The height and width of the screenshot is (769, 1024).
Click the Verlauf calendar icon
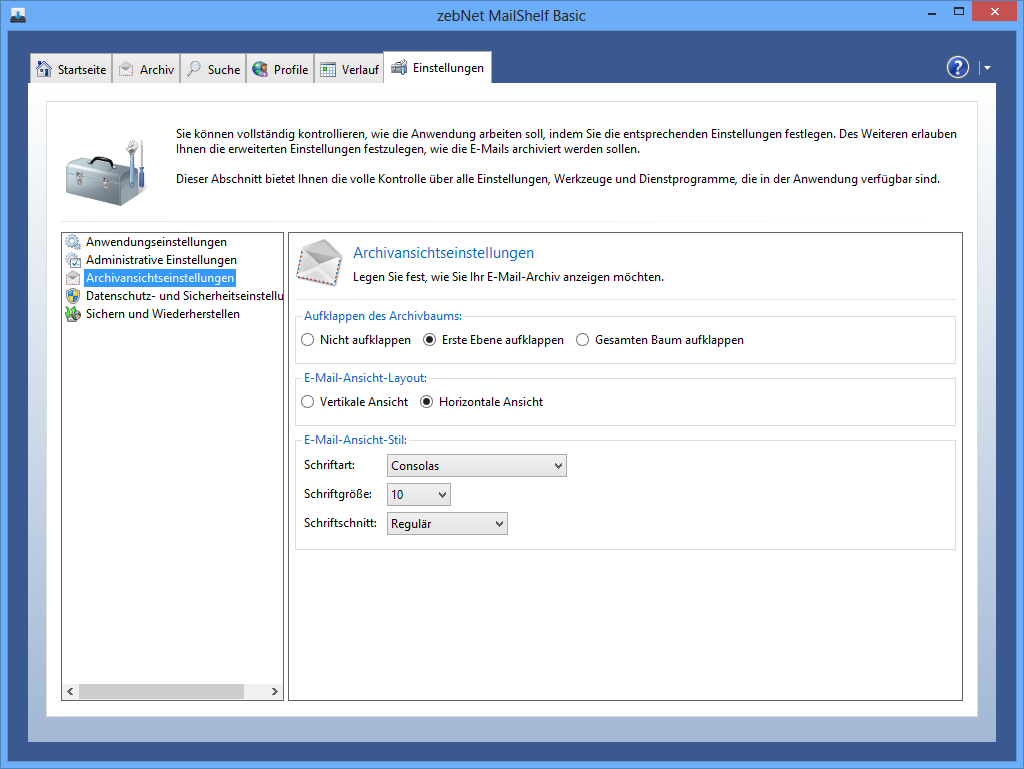click(328, 69)
